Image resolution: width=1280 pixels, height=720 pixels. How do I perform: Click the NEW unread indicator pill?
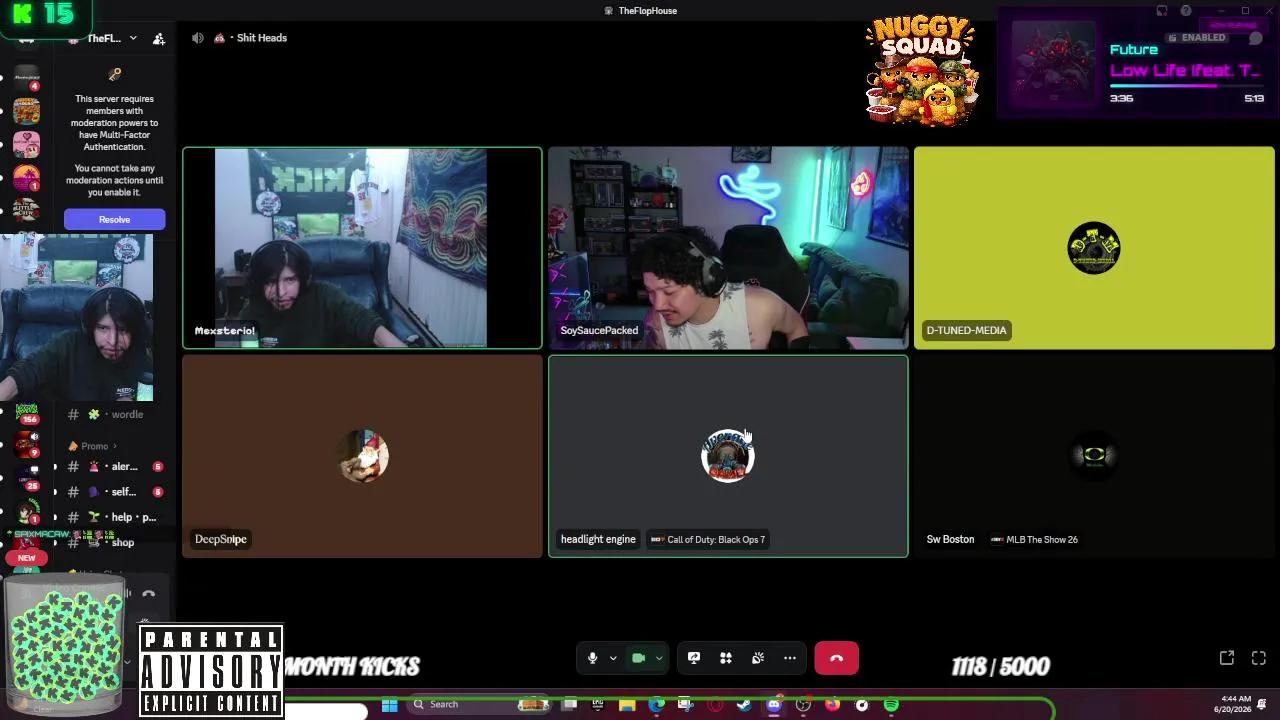click(x=26, y=558)
